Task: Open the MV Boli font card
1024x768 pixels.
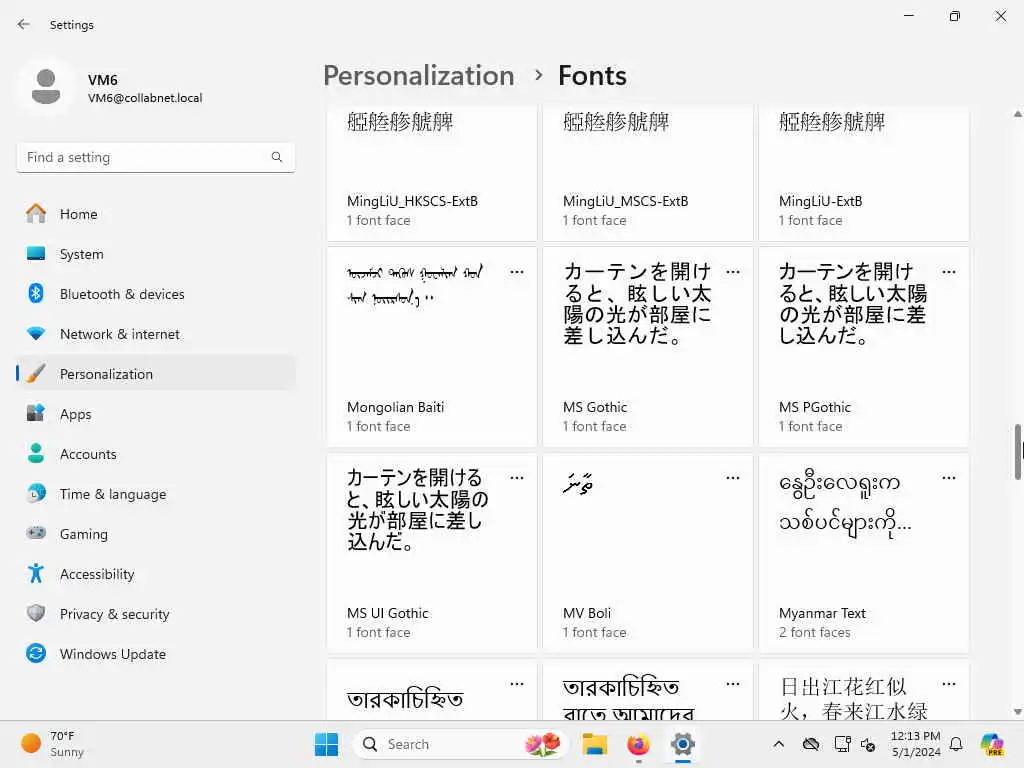Action: (648, 552)
